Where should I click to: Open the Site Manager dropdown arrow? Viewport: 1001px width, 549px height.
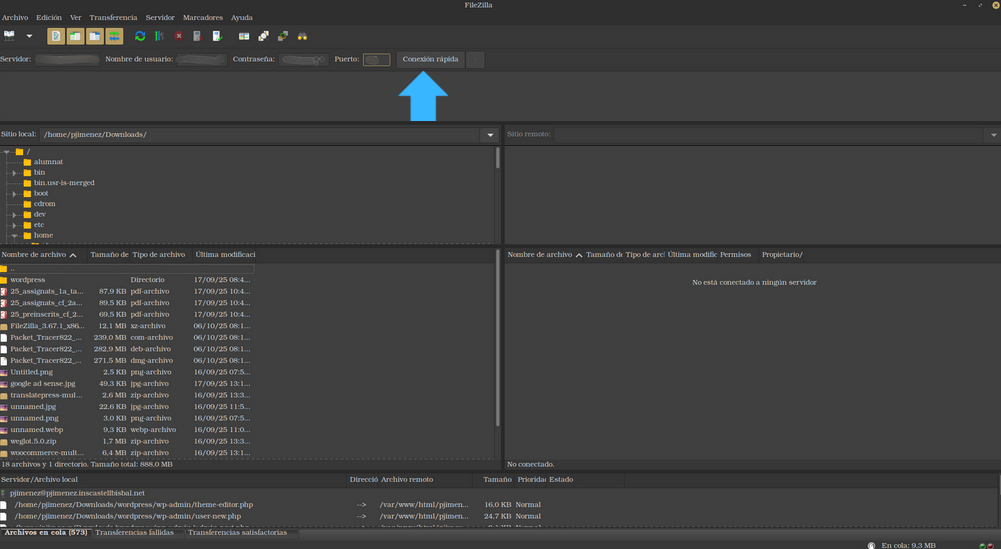pyautogui.click(x=29, y=36)
